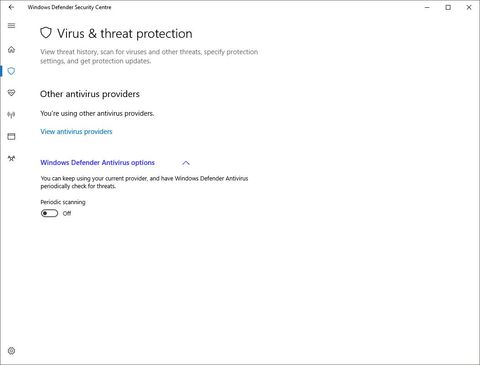Open App & browser control window icon
This screenshot has height=365, width=480.
pyautogui.click(x=11, y=136)
